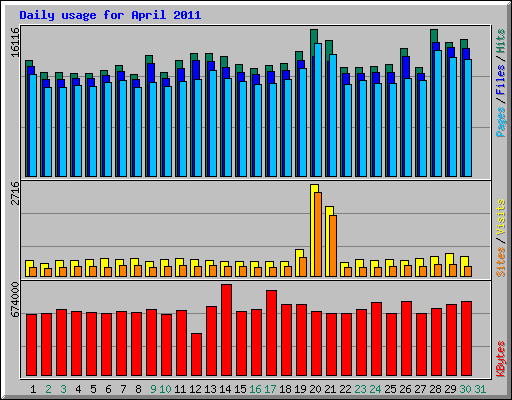Click the cyan pages bar for day 20
This screenshot has height=400, width=512.
318,110
